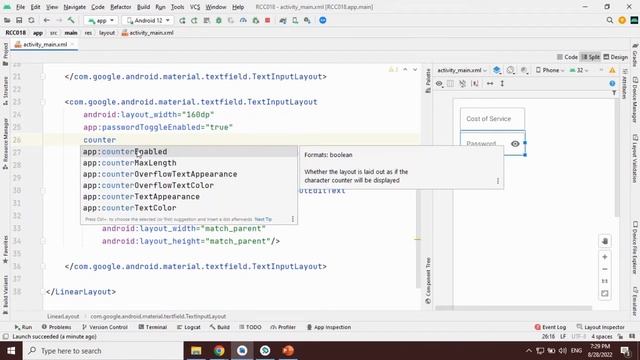Open the Navigate menu
This screenshot has width=640, height=360.
tap(75, 7)
